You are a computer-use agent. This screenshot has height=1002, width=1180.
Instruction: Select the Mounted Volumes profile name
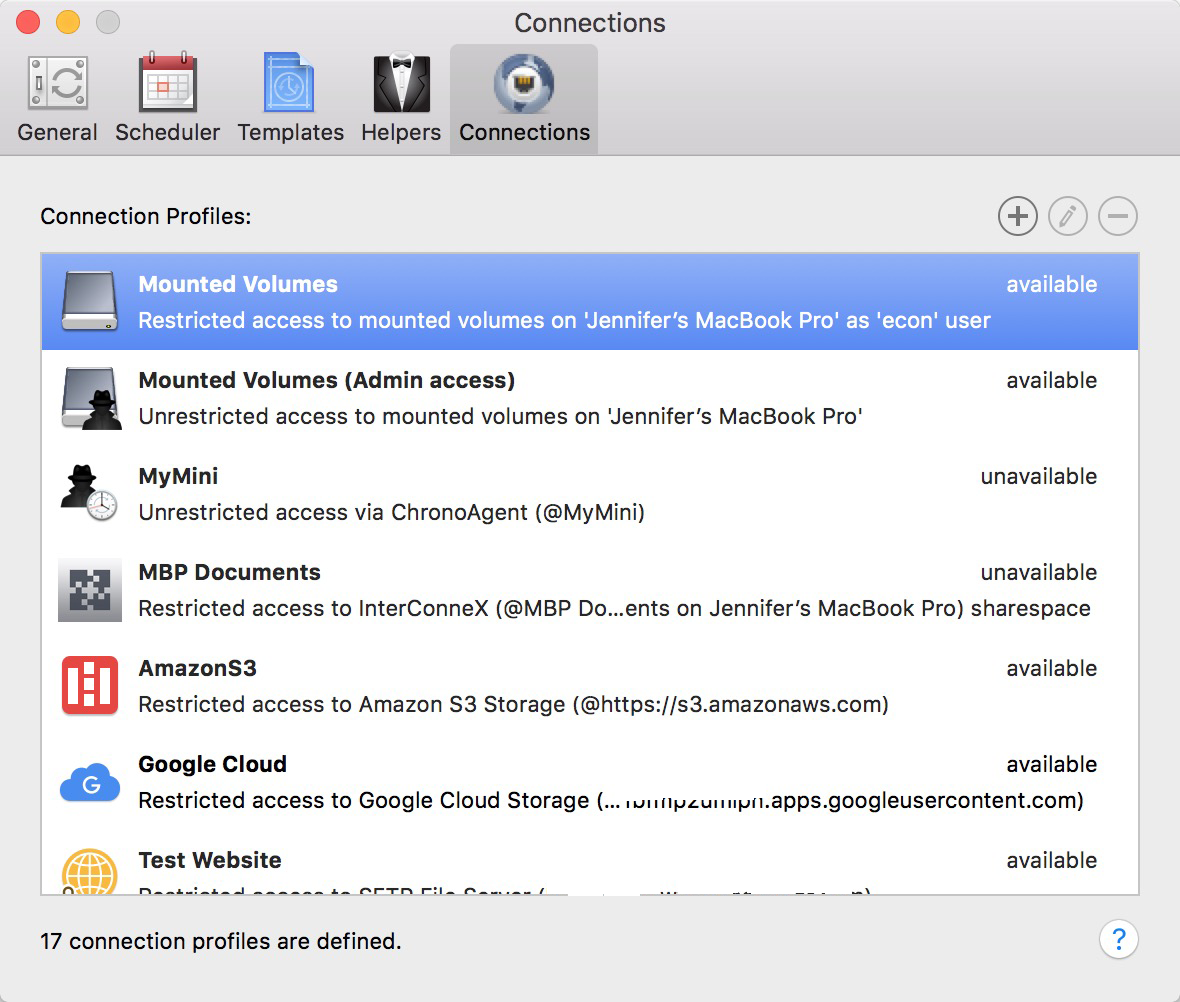(x=238, y=285)
